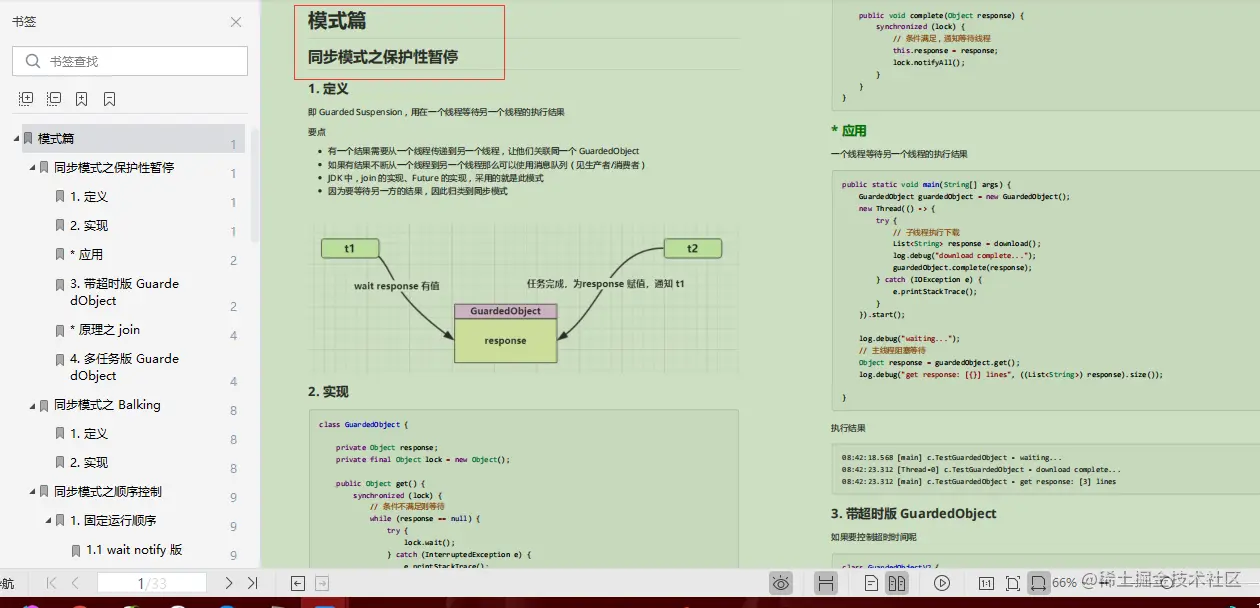Click the 3. 带超时版 GuardedObject heading in document
This screenshot has width=1260, height=608.
click(914, 514)
